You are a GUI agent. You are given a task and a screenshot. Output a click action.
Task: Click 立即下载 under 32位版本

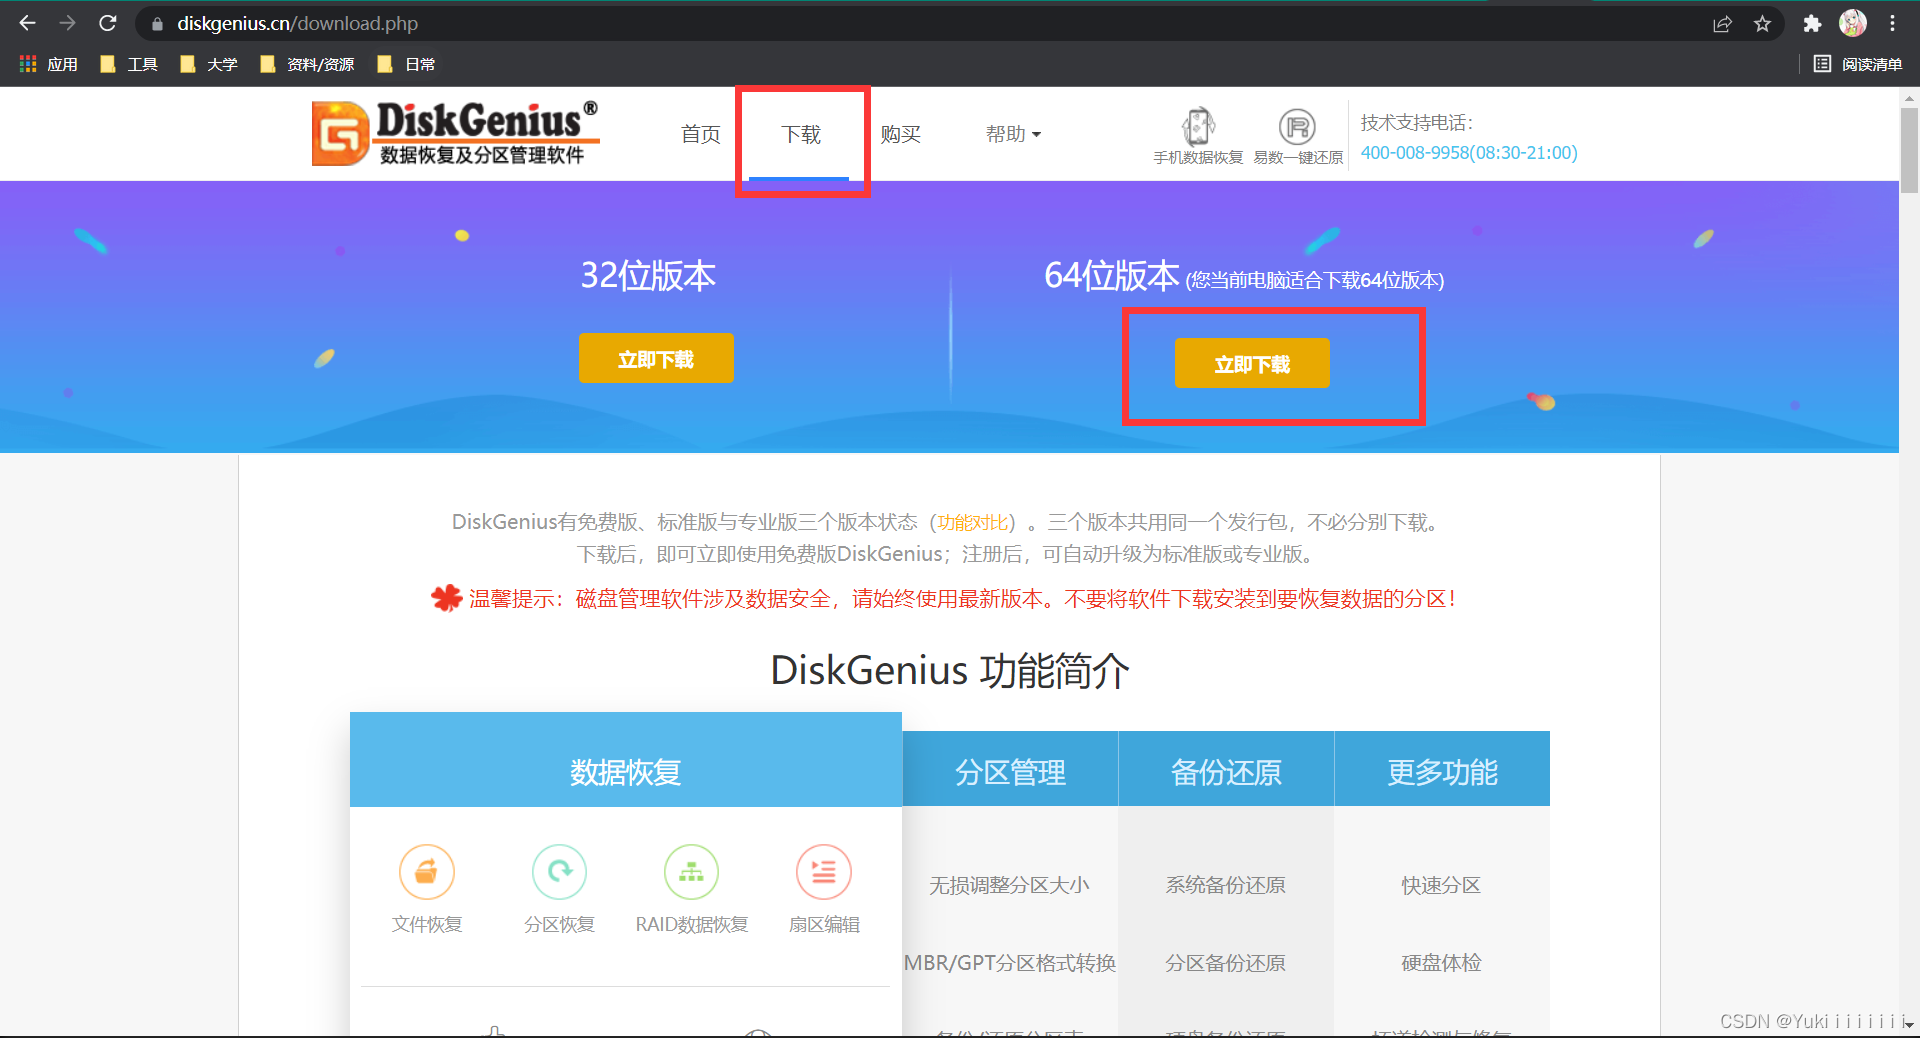coord(656,358)
